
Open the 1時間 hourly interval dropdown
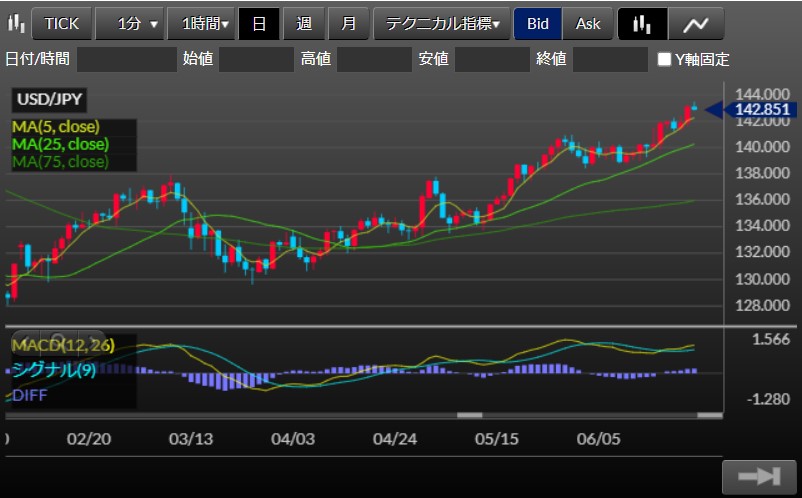[x=201, y=24]
